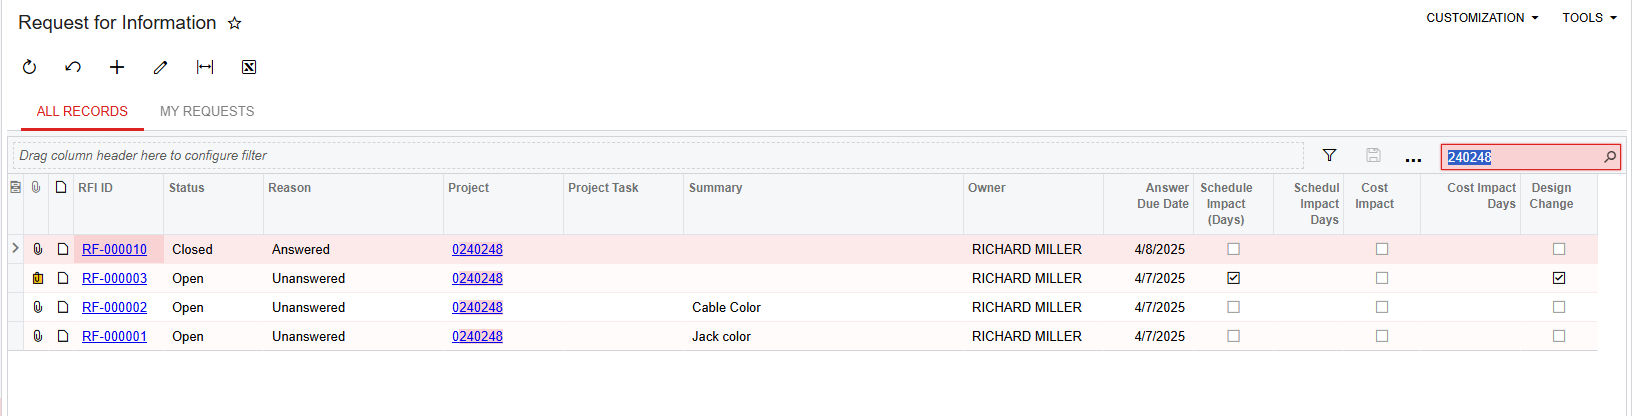Open the grid filter funnel icon

pyautogui.click(x=1329, y=155)
